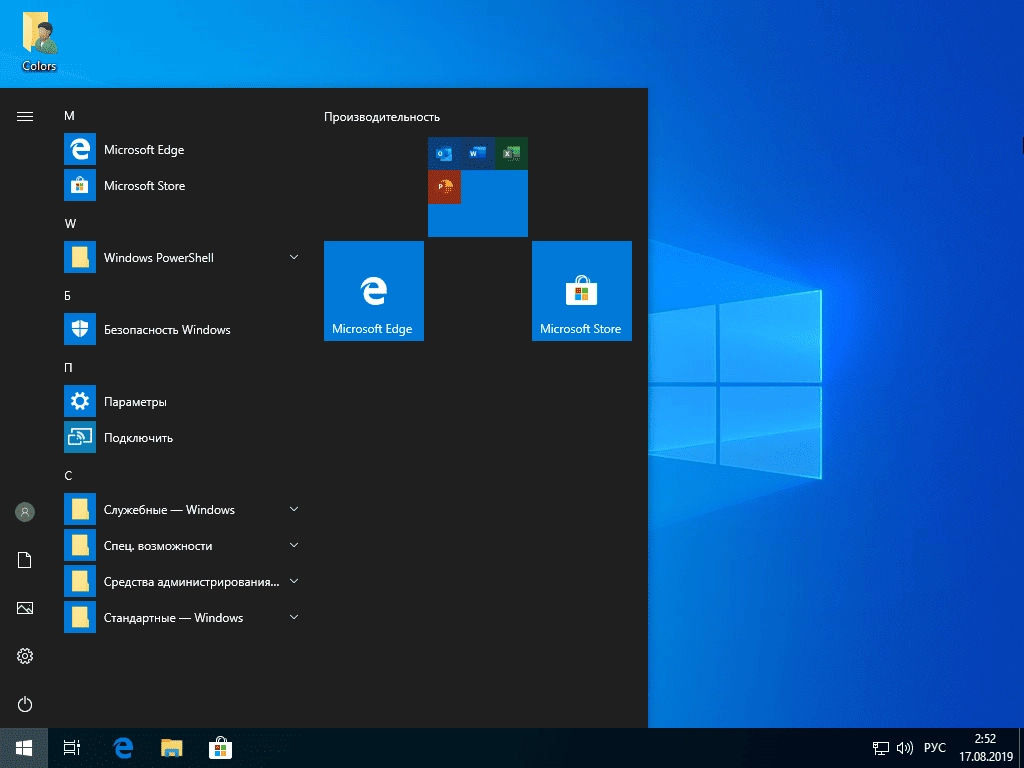Open Microsoft Edge from the app list
This screenshot has width=1024, height=768.
pos(182,150)
